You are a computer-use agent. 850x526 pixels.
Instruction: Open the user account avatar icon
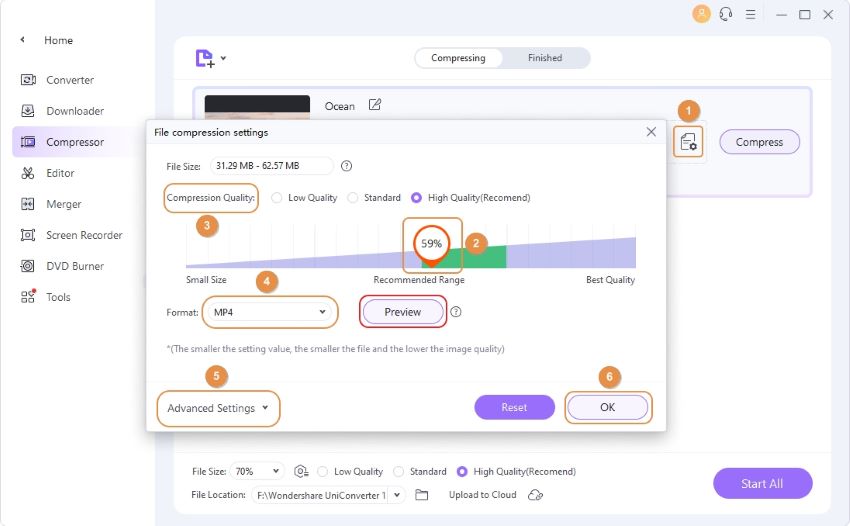(701, 14)
